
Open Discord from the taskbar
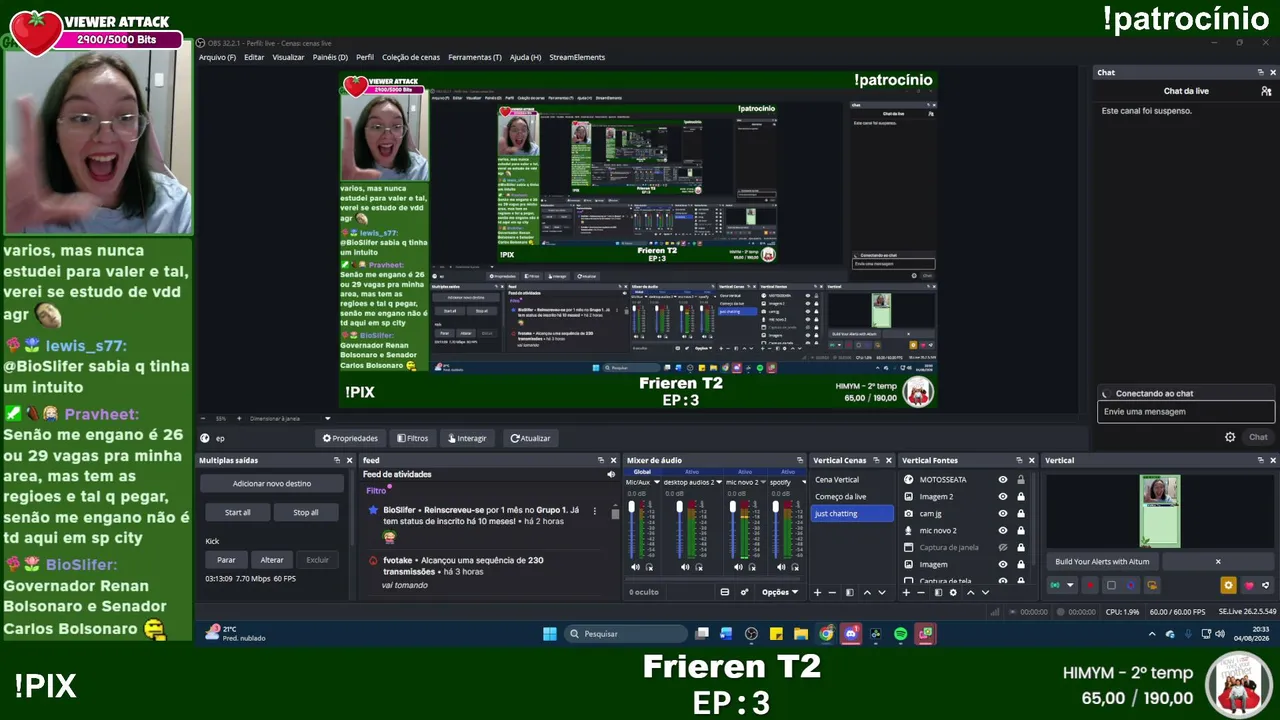(851, 634)
